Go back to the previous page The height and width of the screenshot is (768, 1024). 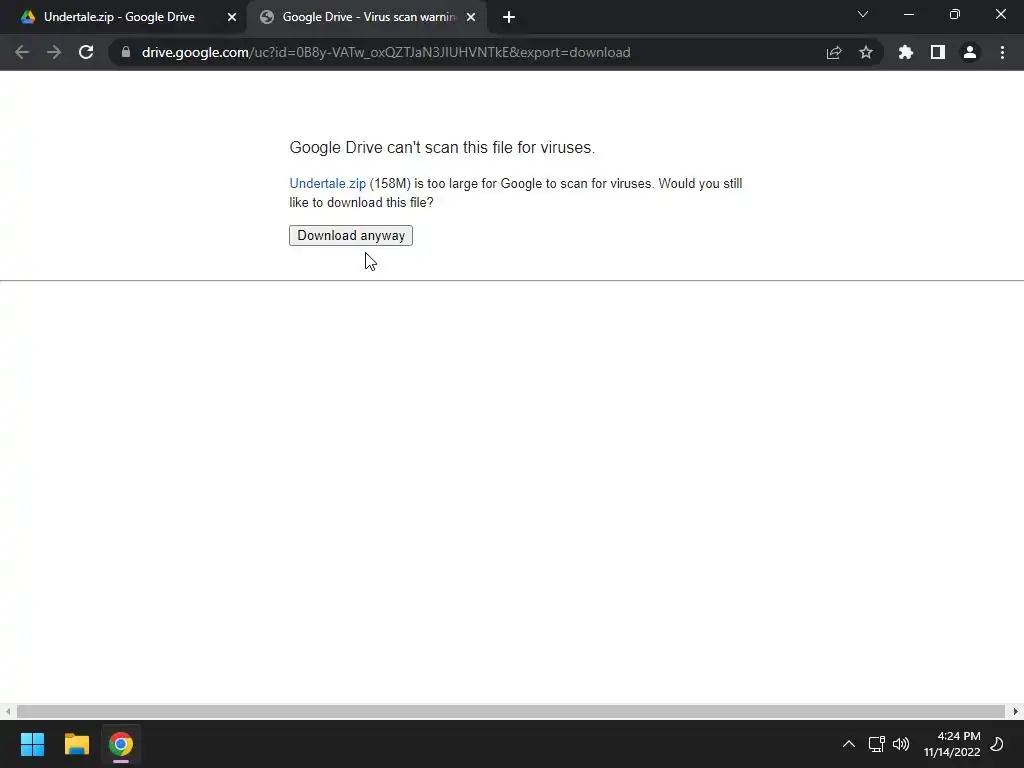coord(22,52)
